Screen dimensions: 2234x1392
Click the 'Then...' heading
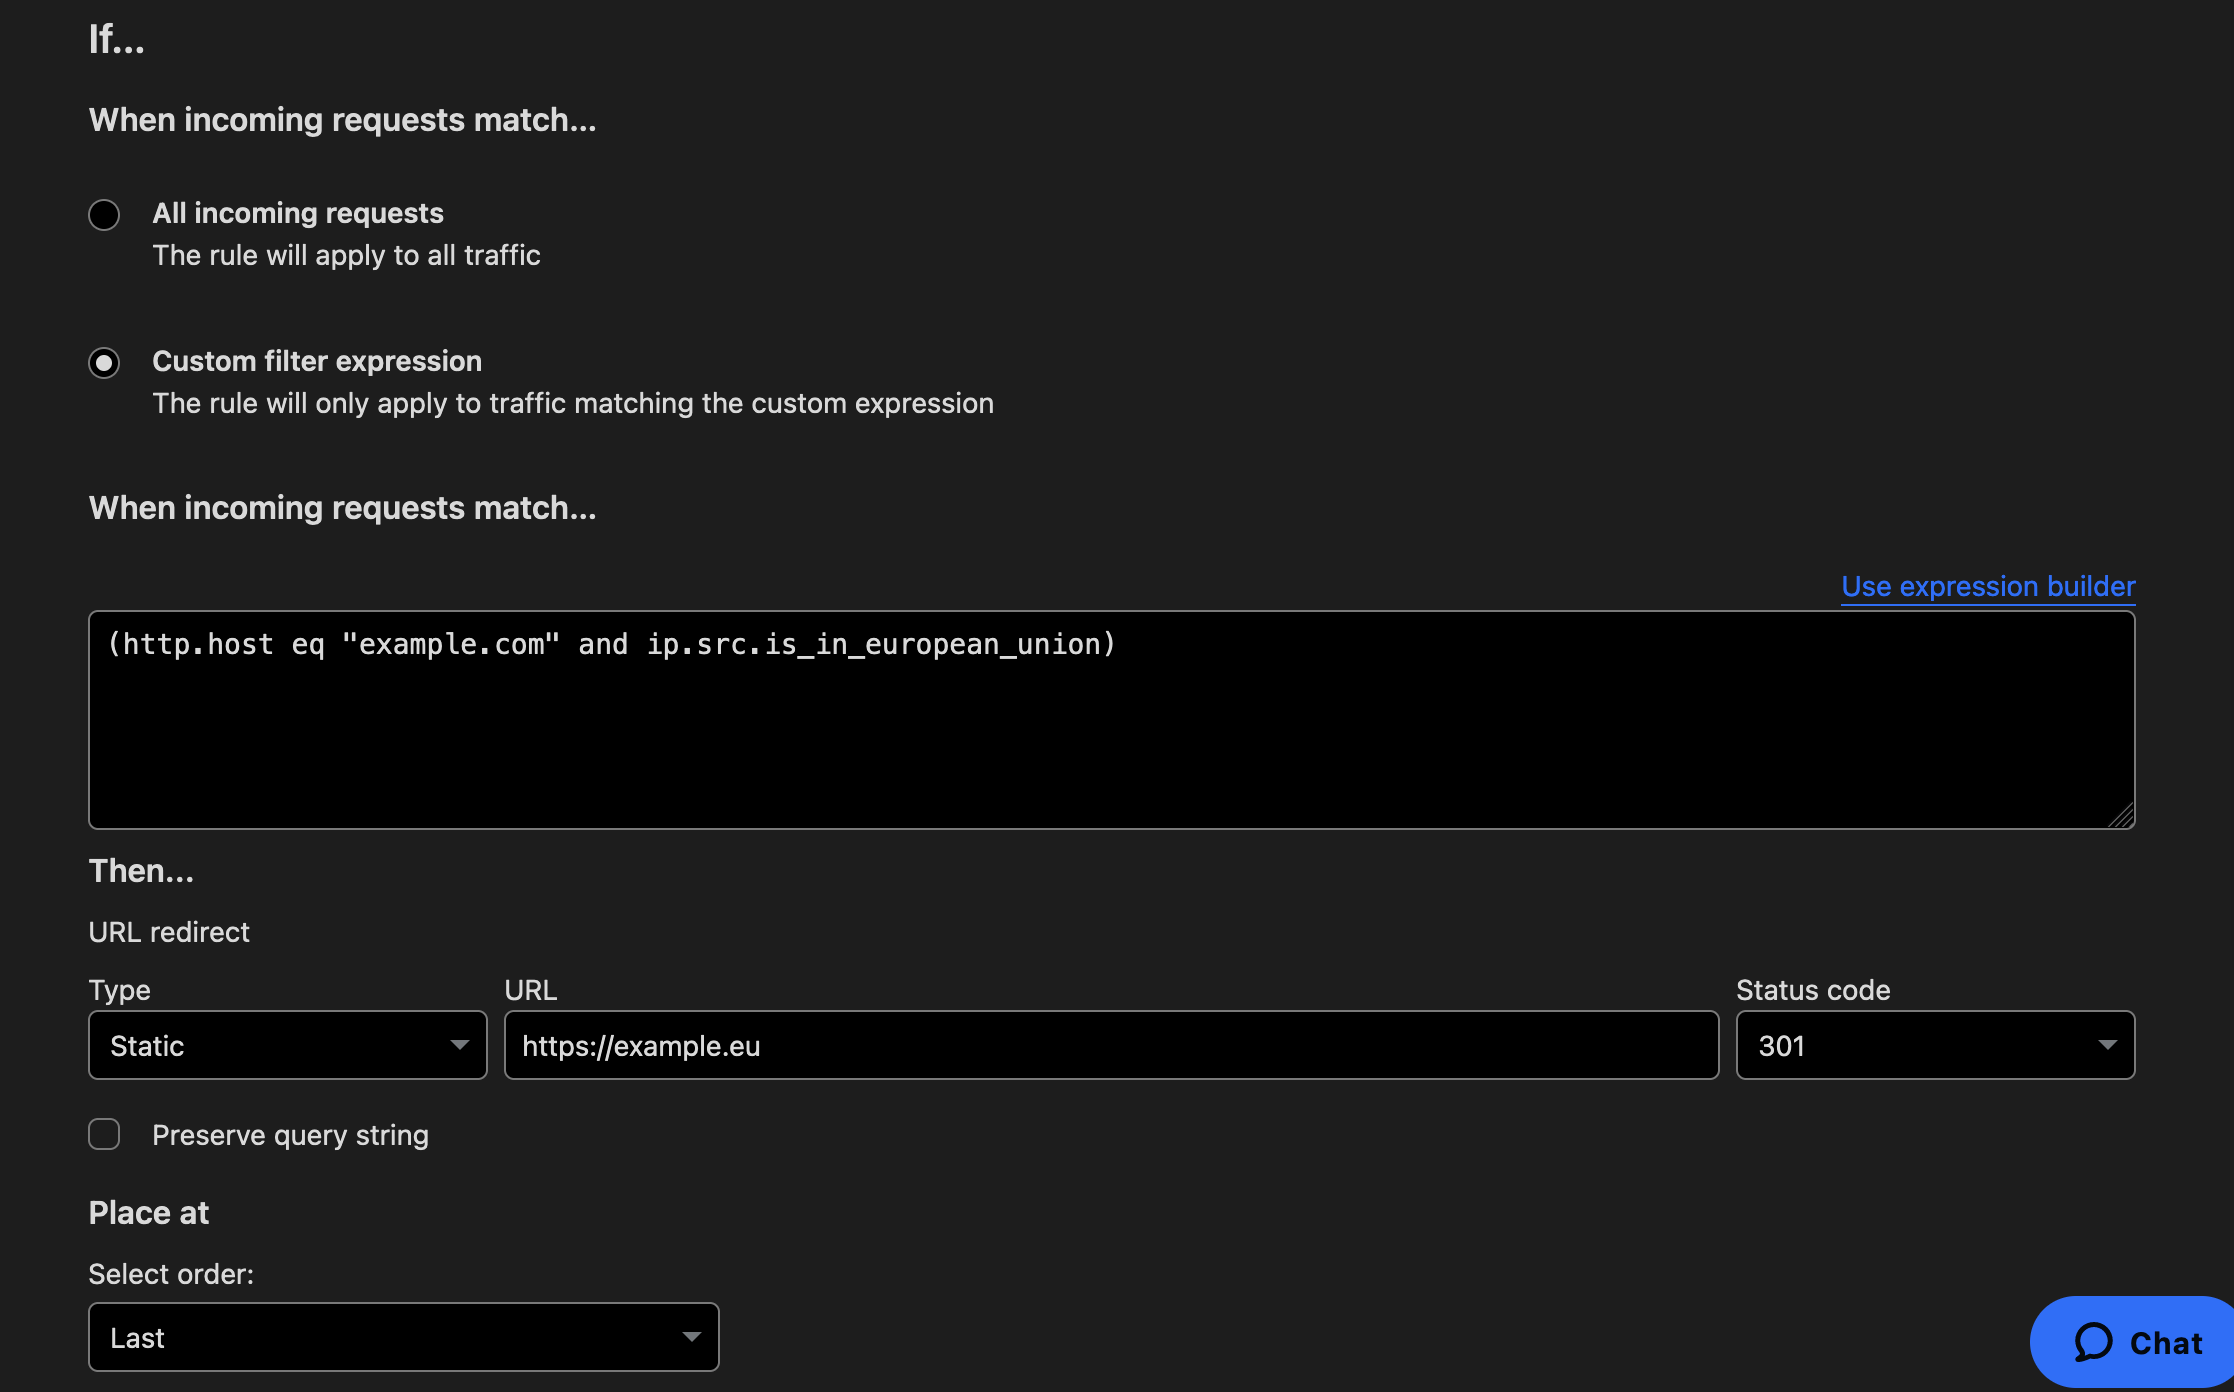click(x=141, y=871)
